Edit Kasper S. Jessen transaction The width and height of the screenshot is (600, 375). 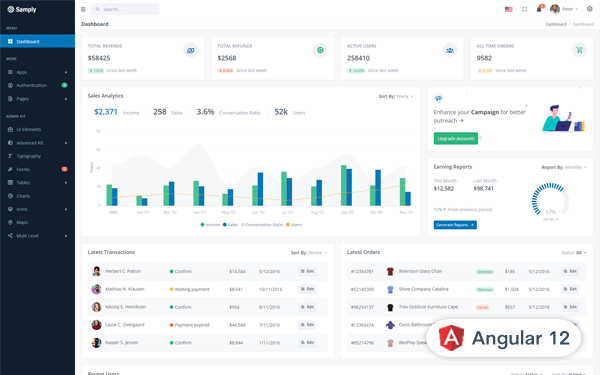307,342
